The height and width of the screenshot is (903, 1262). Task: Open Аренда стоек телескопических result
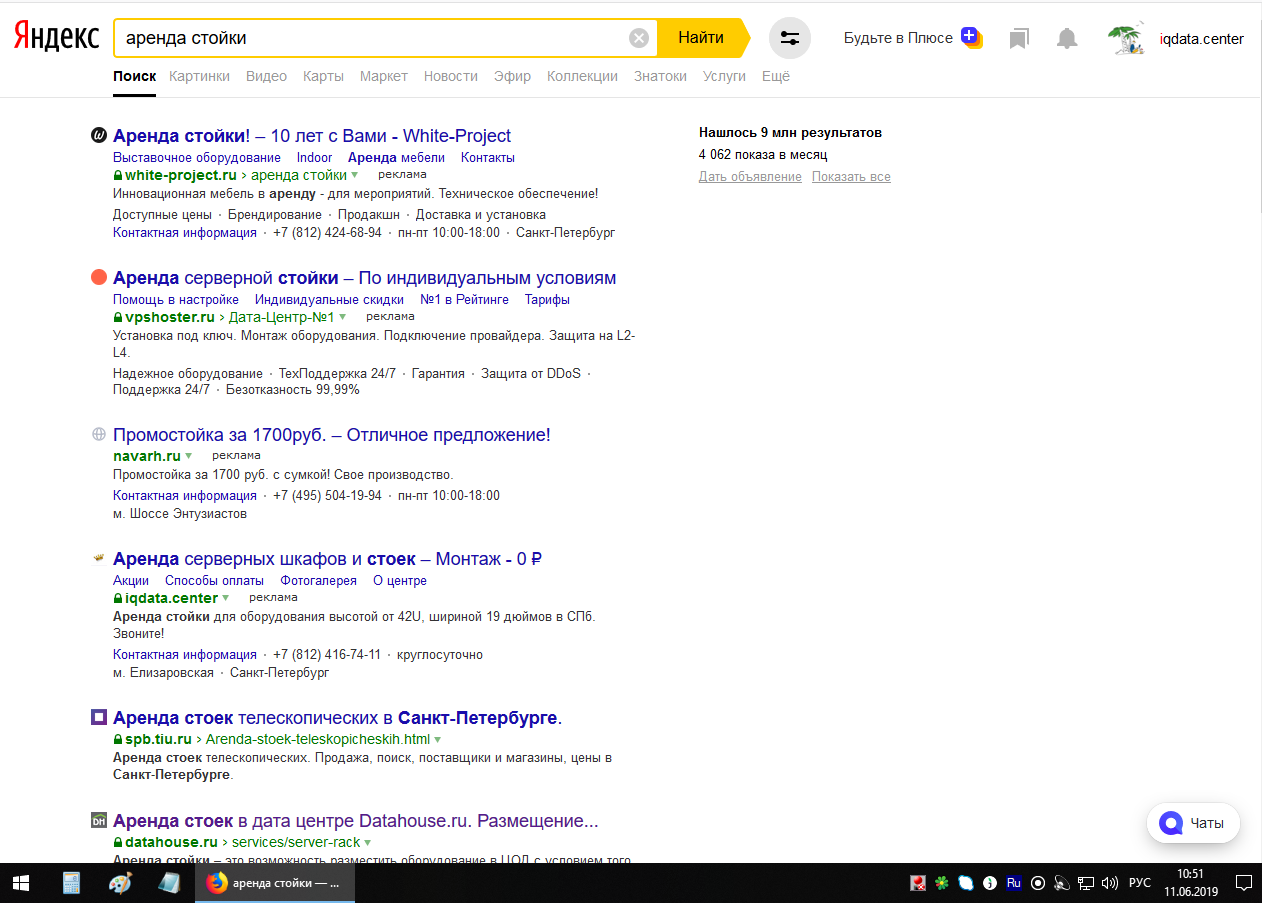pos(337,718)
